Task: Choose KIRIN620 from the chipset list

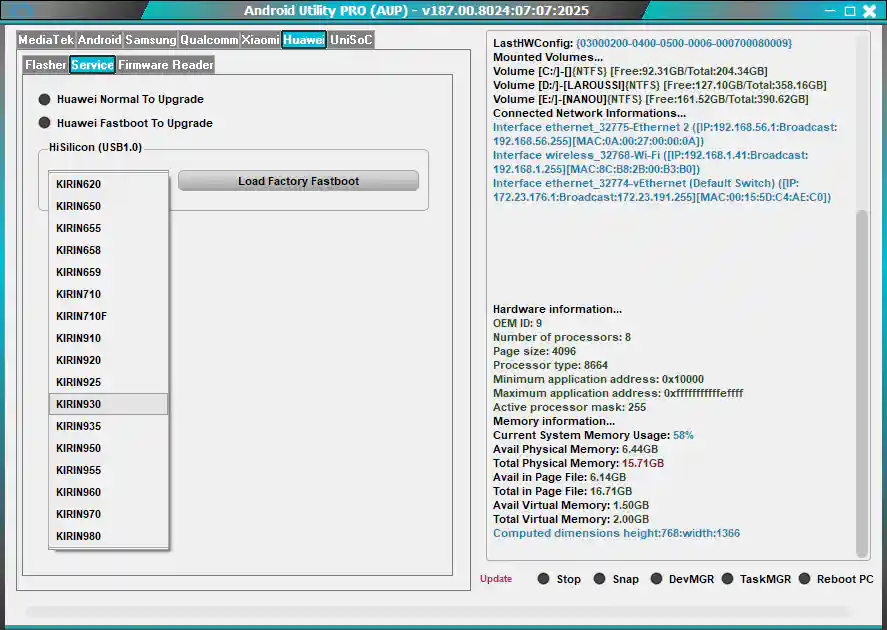Action: 109,184
